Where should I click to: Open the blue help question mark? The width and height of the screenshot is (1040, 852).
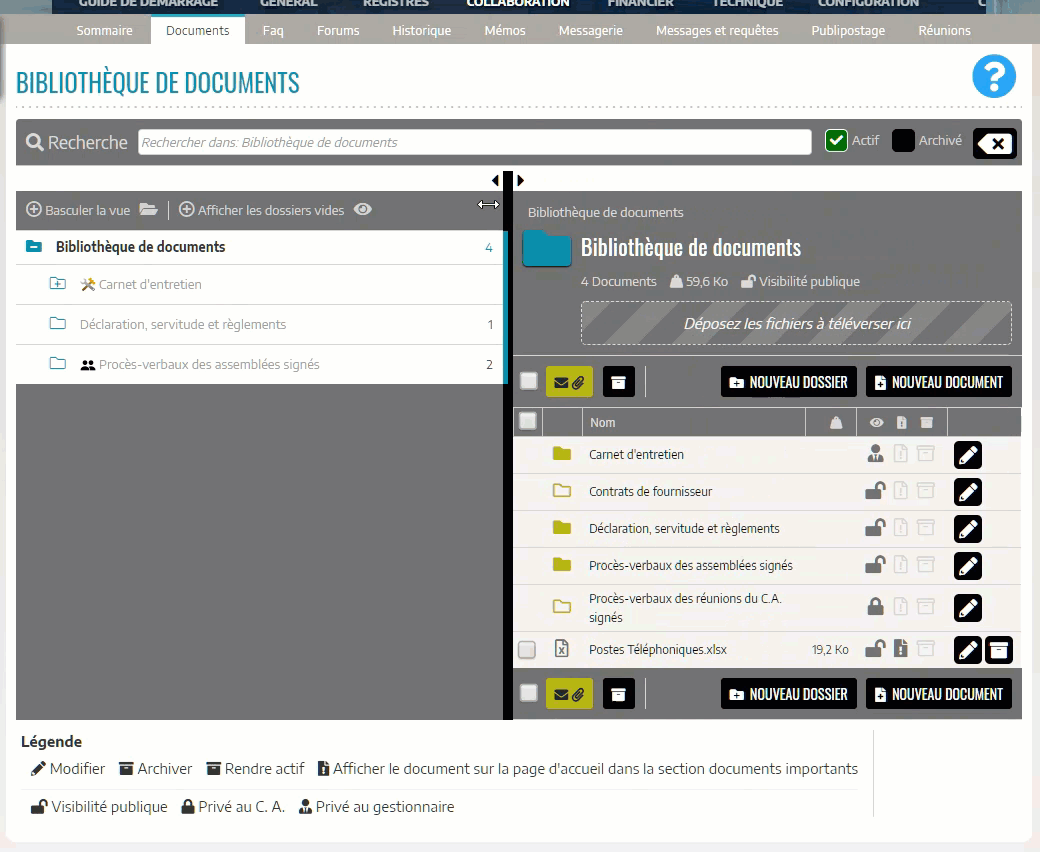(993, 76)
